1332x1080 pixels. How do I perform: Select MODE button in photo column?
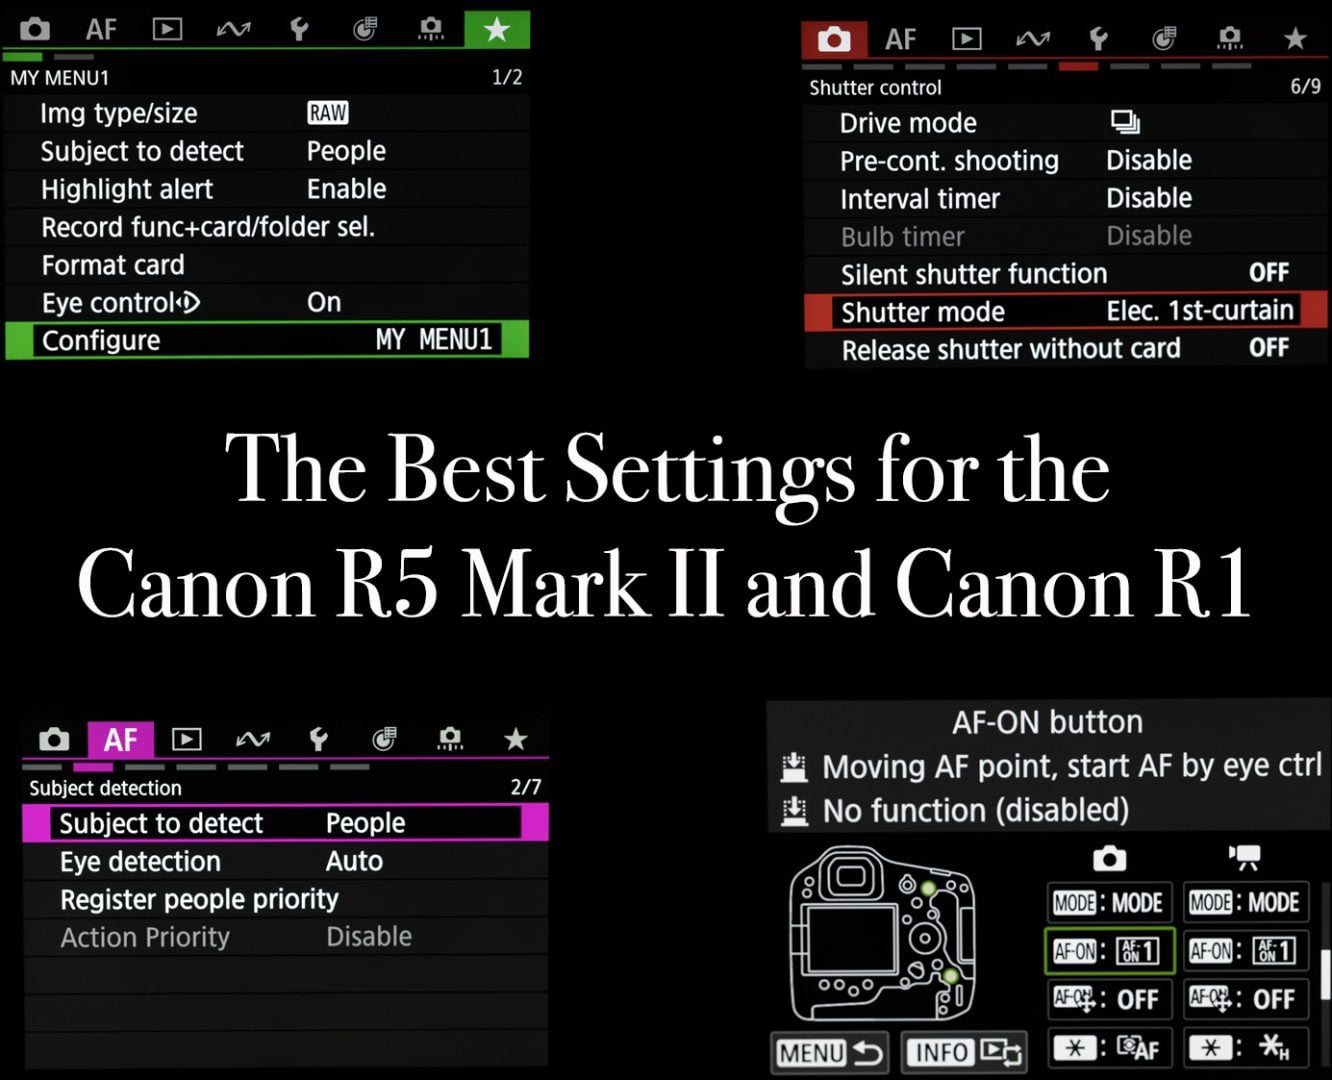(x=1108, y=903)
